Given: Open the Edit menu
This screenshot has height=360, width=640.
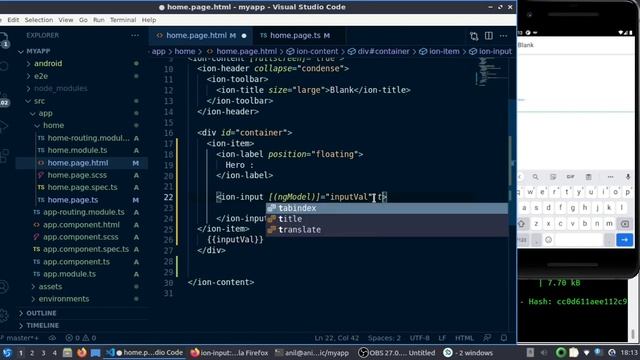Looking at the screenshot, I should [x=13, y=20].
